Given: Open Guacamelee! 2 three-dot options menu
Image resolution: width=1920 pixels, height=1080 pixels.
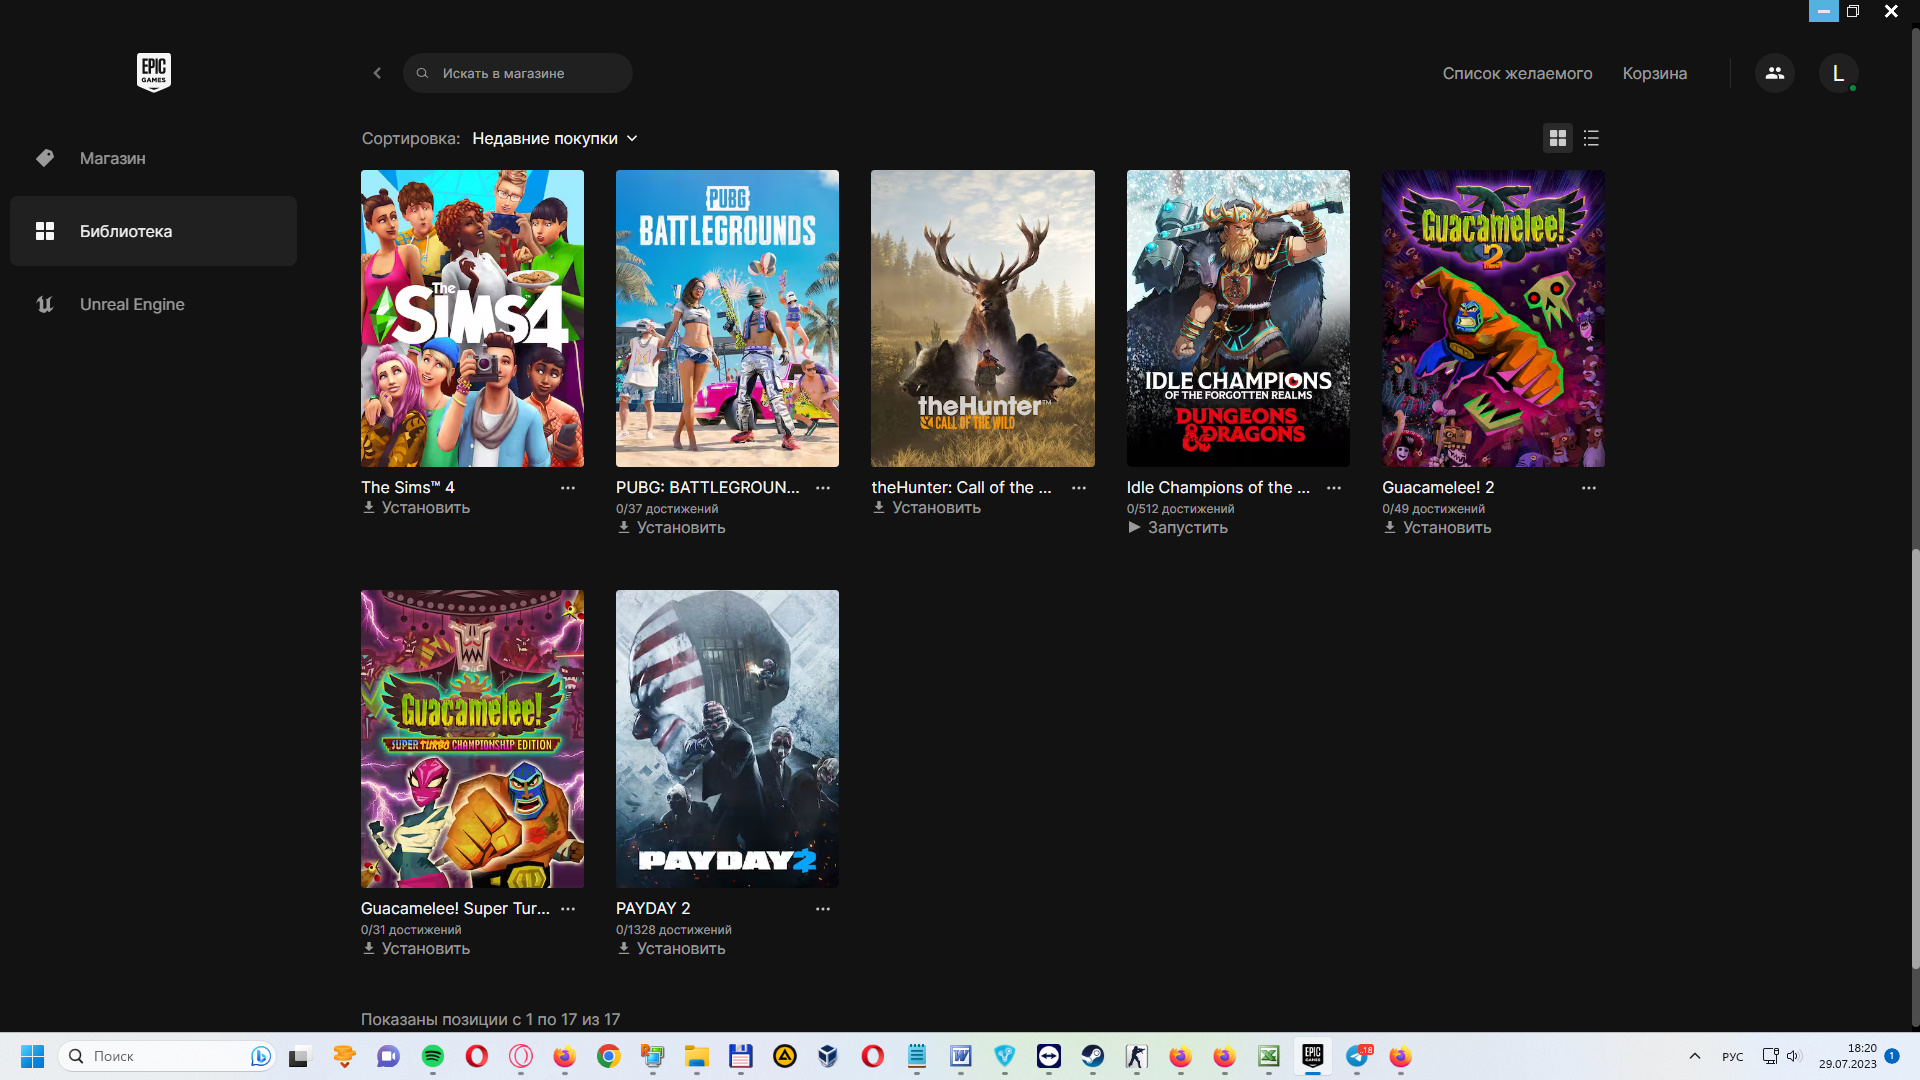Looking at the screenshot, I should tap(1589, 488).
